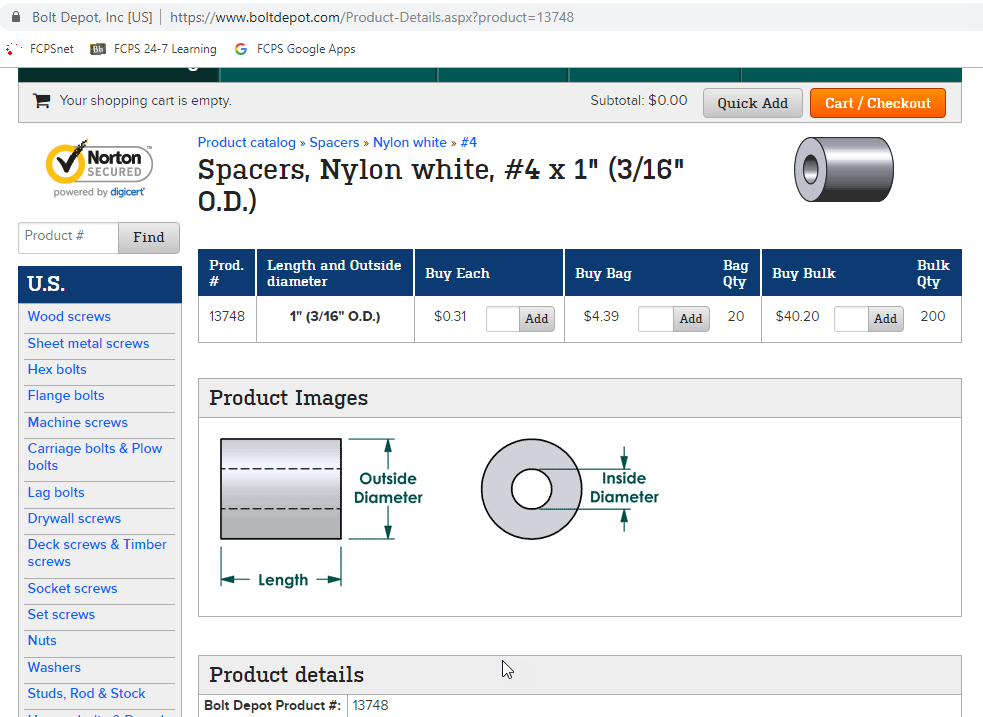Image resolution: width=983 pixels, height=717 pixels.
Task: Open Deck screws & Timber screws category
Action: (97, 553)
